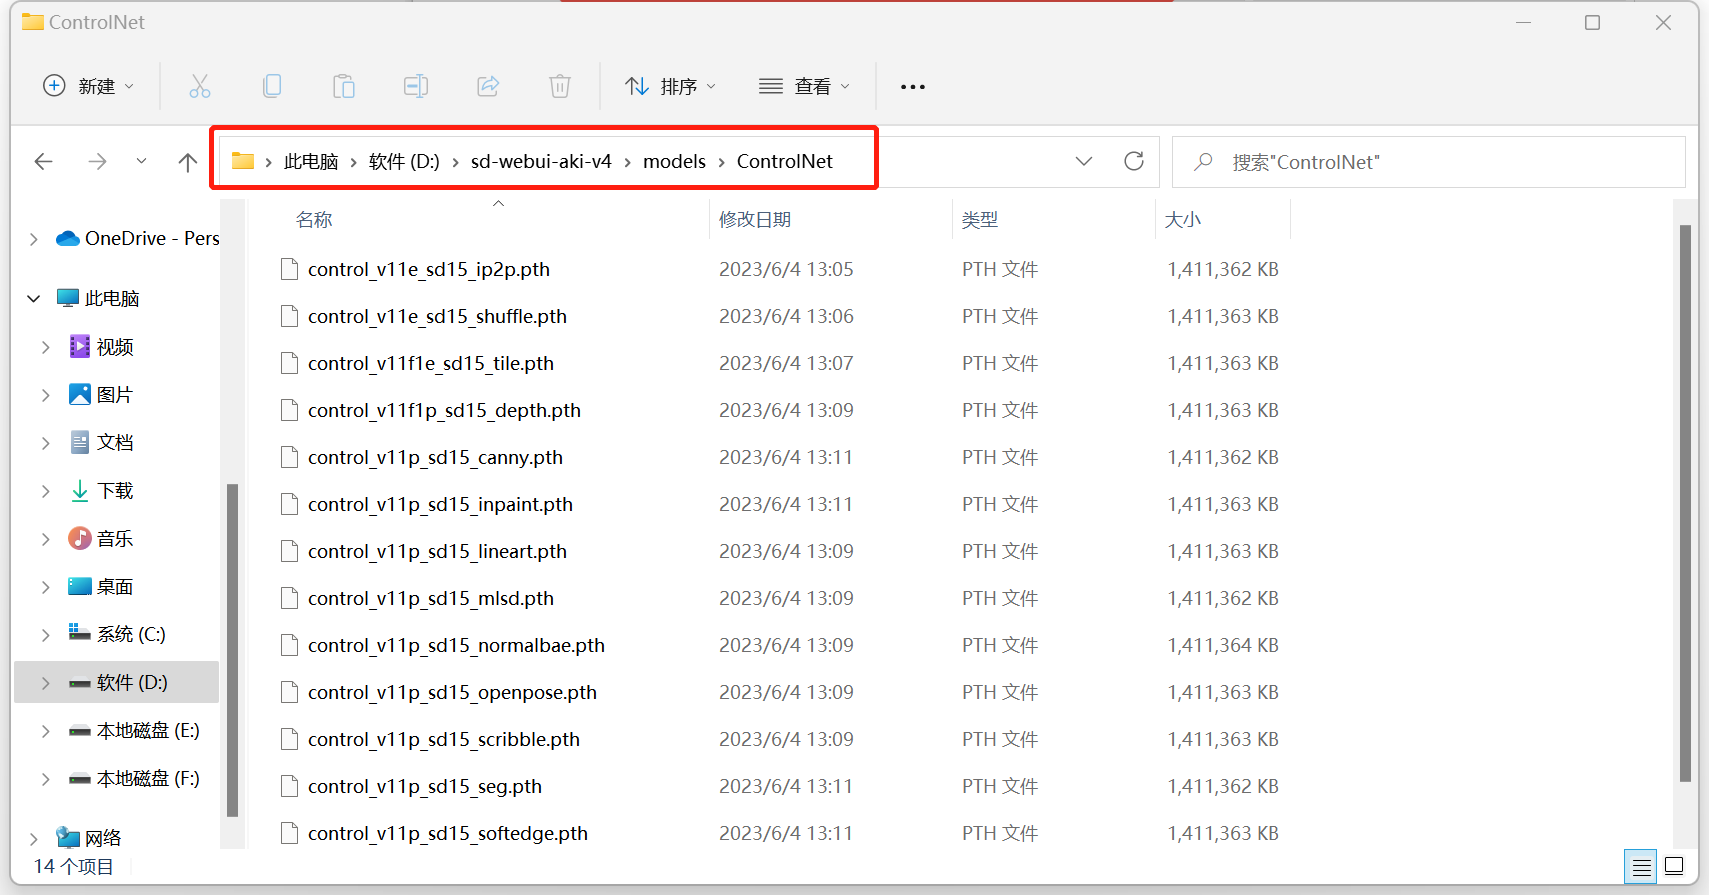Screen dimensions: 1709x895
Task: Expand the 软件 (D:) tree node
Action: (45, 682)
